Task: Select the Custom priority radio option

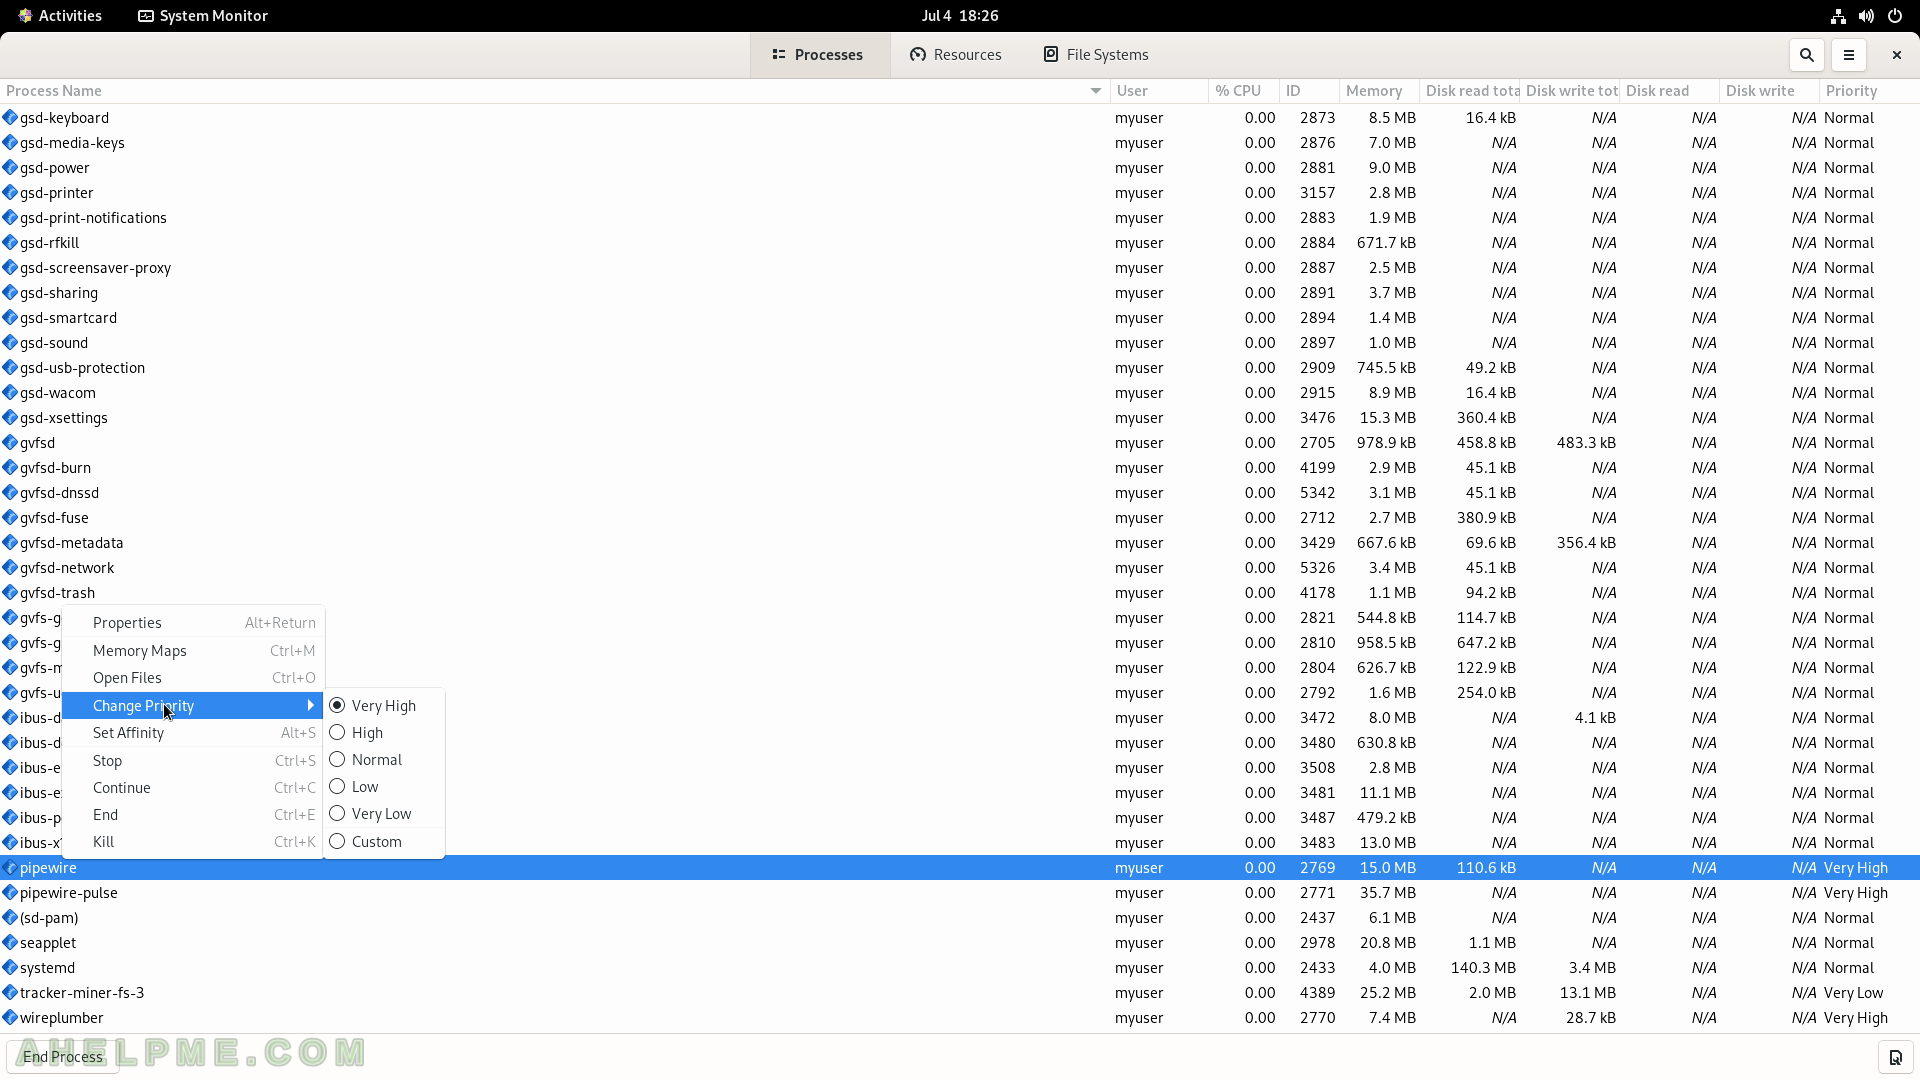Action: click(x=337, y=841)
